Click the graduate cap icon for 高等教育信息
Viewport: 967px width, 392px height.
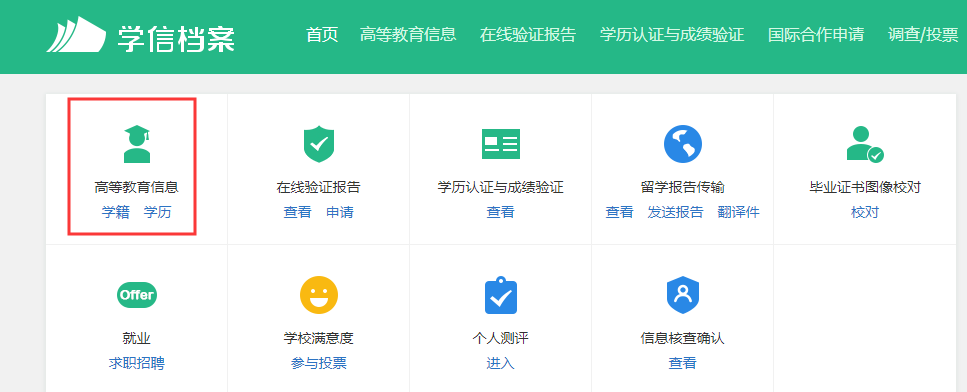[137, 144]
